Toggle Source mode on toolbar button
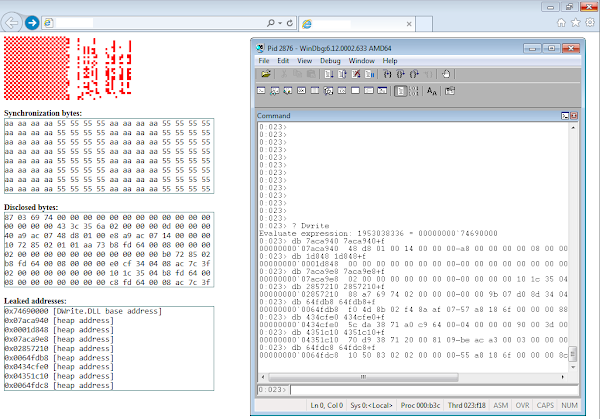The width and height of the screenshot is (600, 419). pyautogui.click(x=400, y=91)
